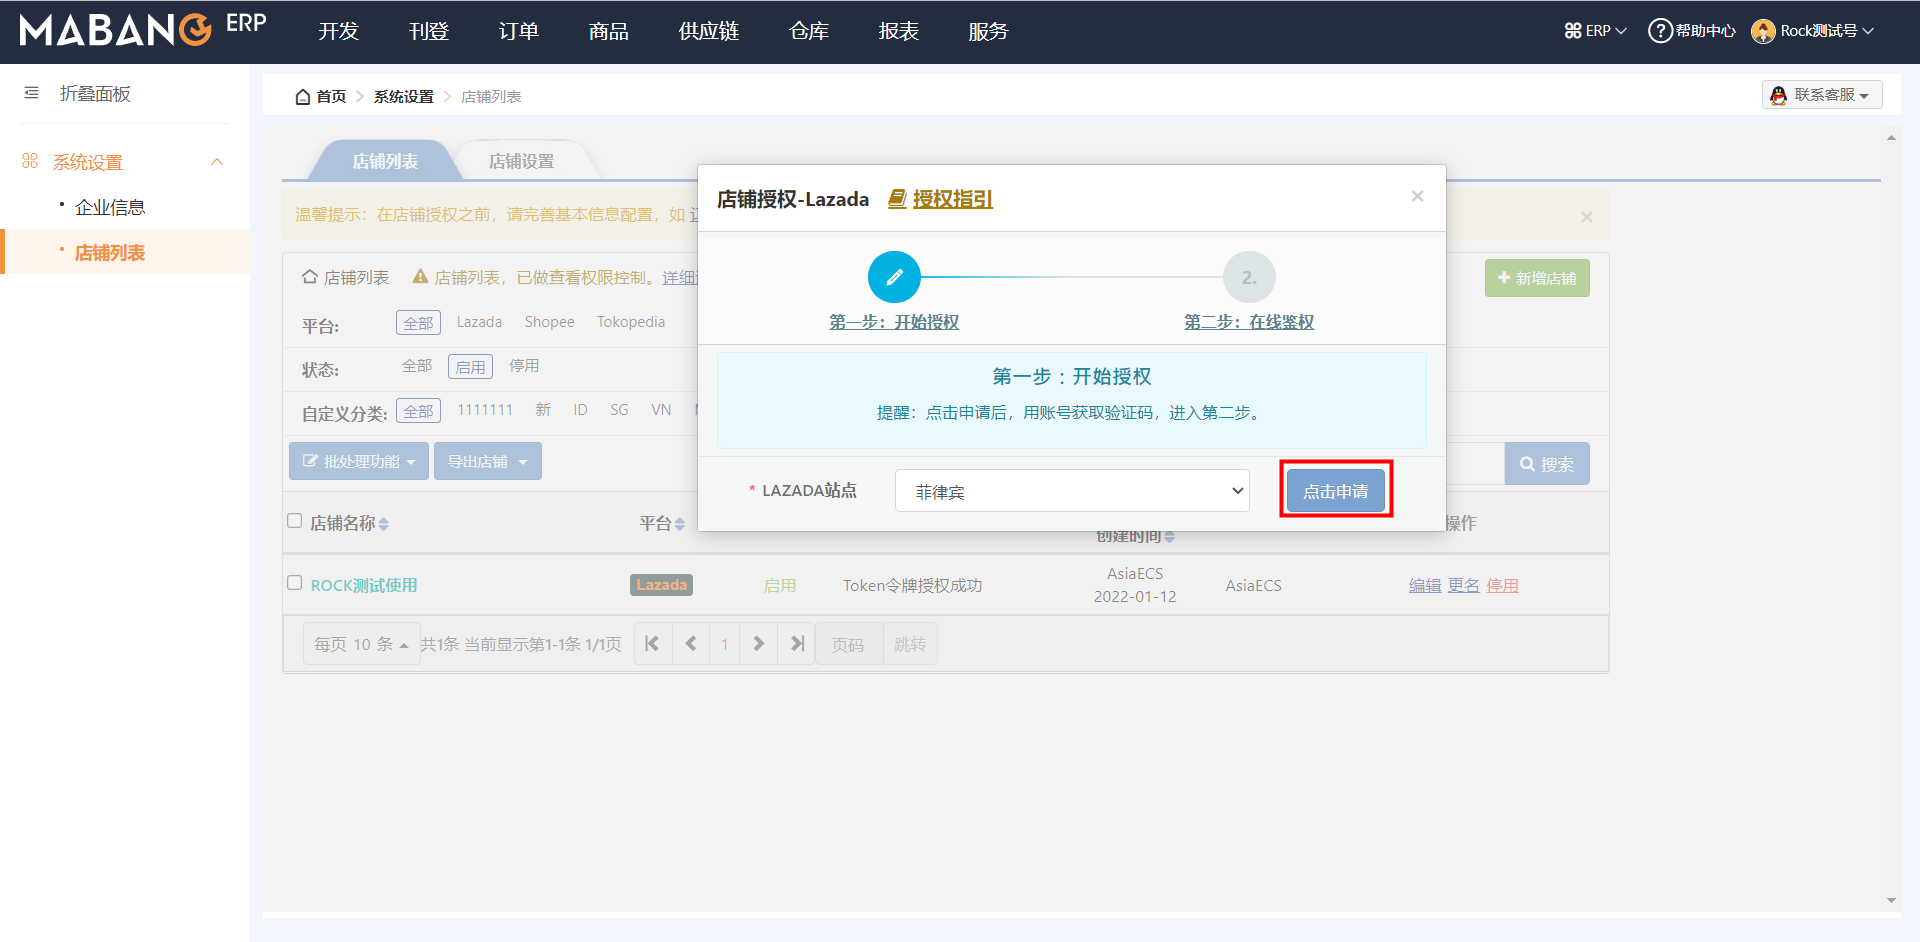Go to previous page arrow
Image resolution: width=1920 pixels, height=942 pixels.
[691, 644]
